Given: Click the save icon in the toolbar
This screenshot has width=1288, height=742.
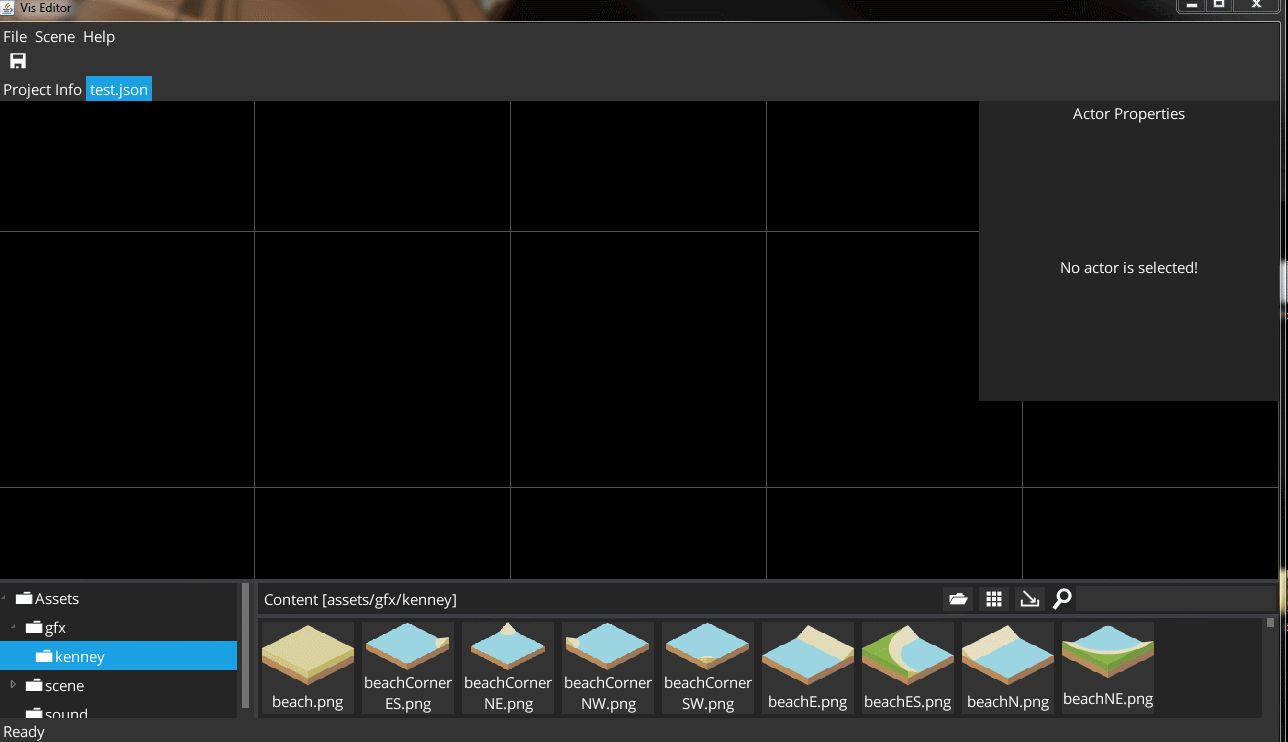Looking at the screenshot, I should click(18, 61).
